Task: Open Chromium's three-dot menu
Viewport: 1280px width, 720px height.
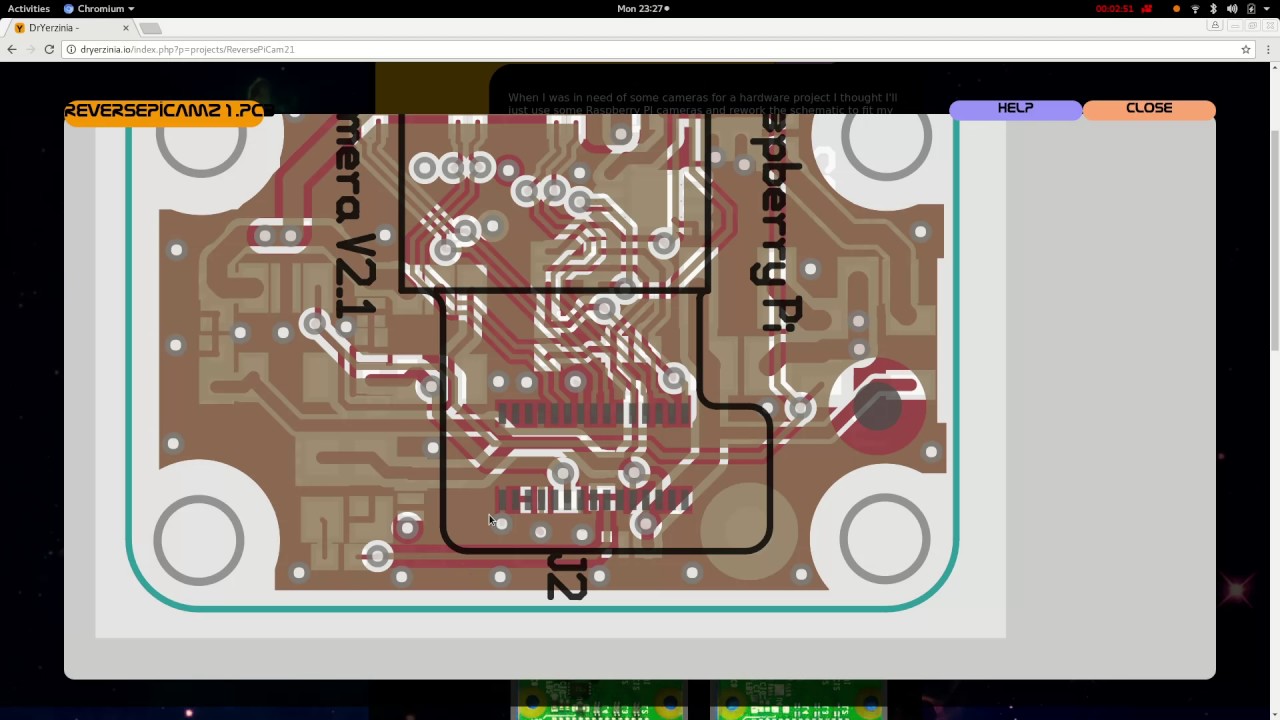Action: 1269,49
